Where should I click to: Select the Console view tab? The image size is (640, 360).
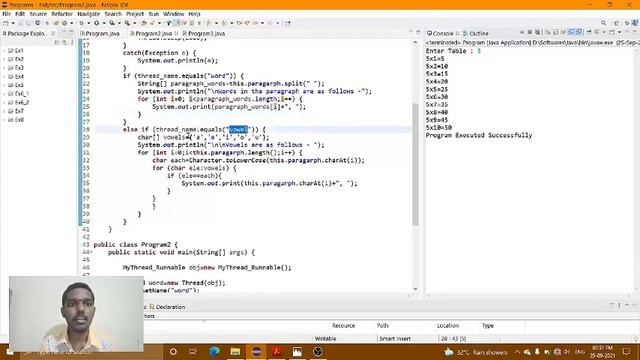pyautogui.click(x=440, y=33)
